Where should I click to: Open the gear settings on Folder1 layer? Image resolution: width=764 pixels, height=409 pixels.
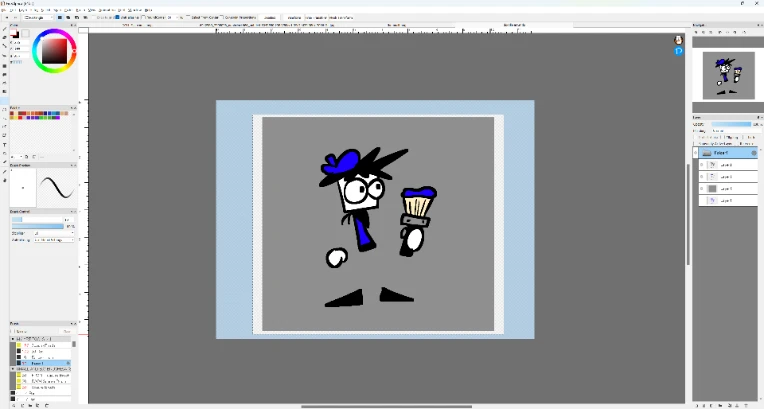[754, 153]
